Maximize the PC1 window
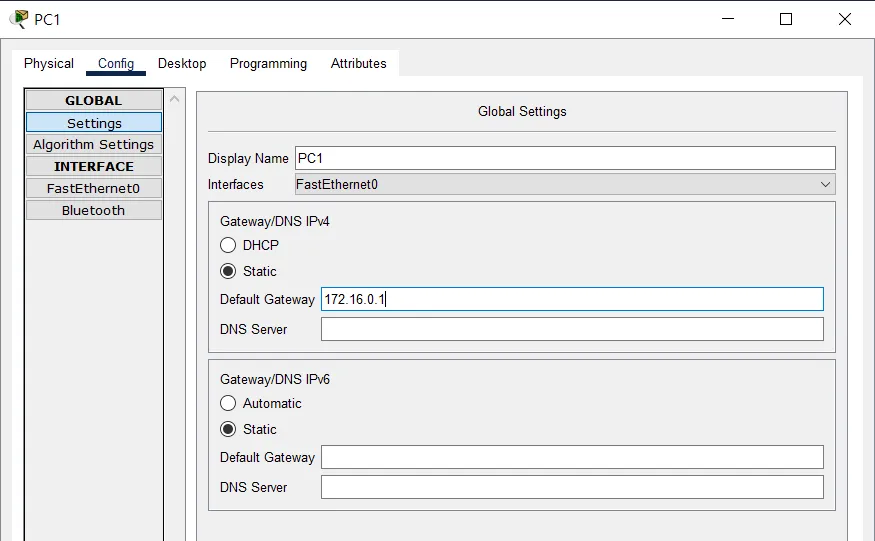Viewport: 875px width, 541px height. click(x=786, y=19)
